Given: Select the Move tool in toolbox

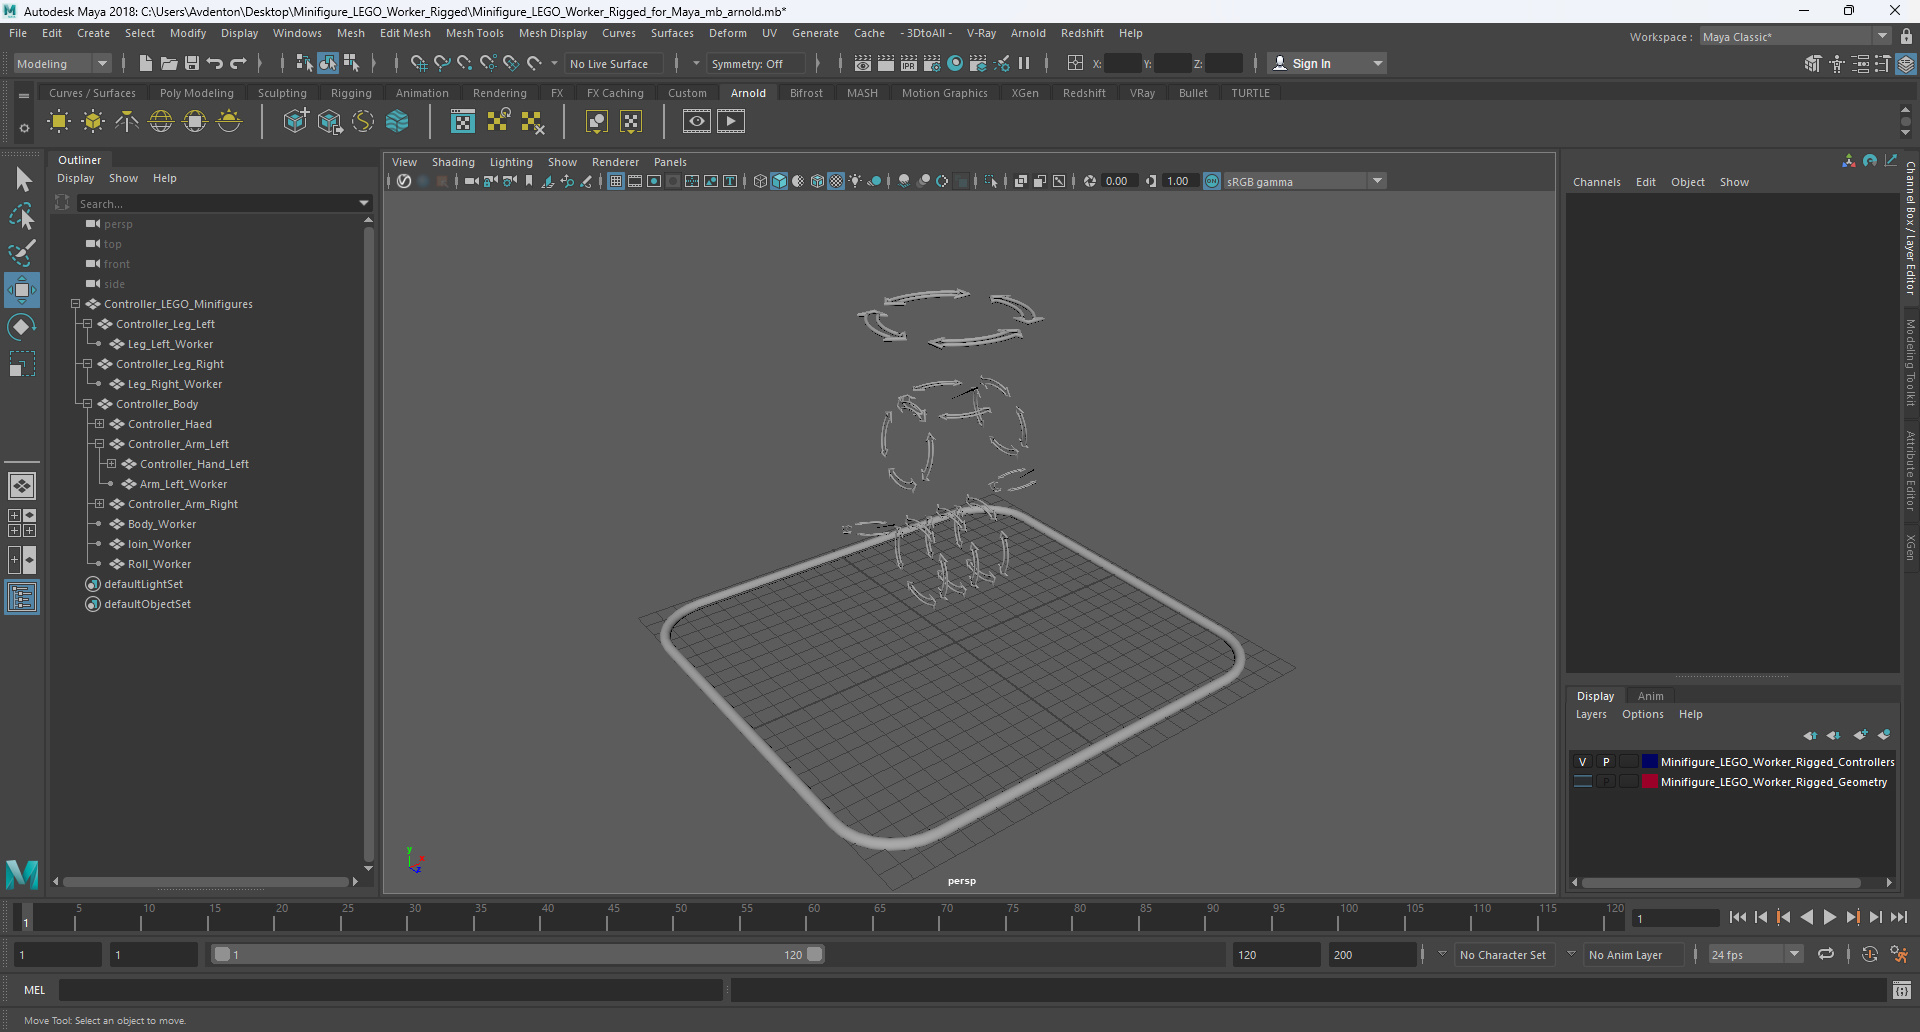Looking at the screenshot, I should pyautogui.click(x=22, y=290).
